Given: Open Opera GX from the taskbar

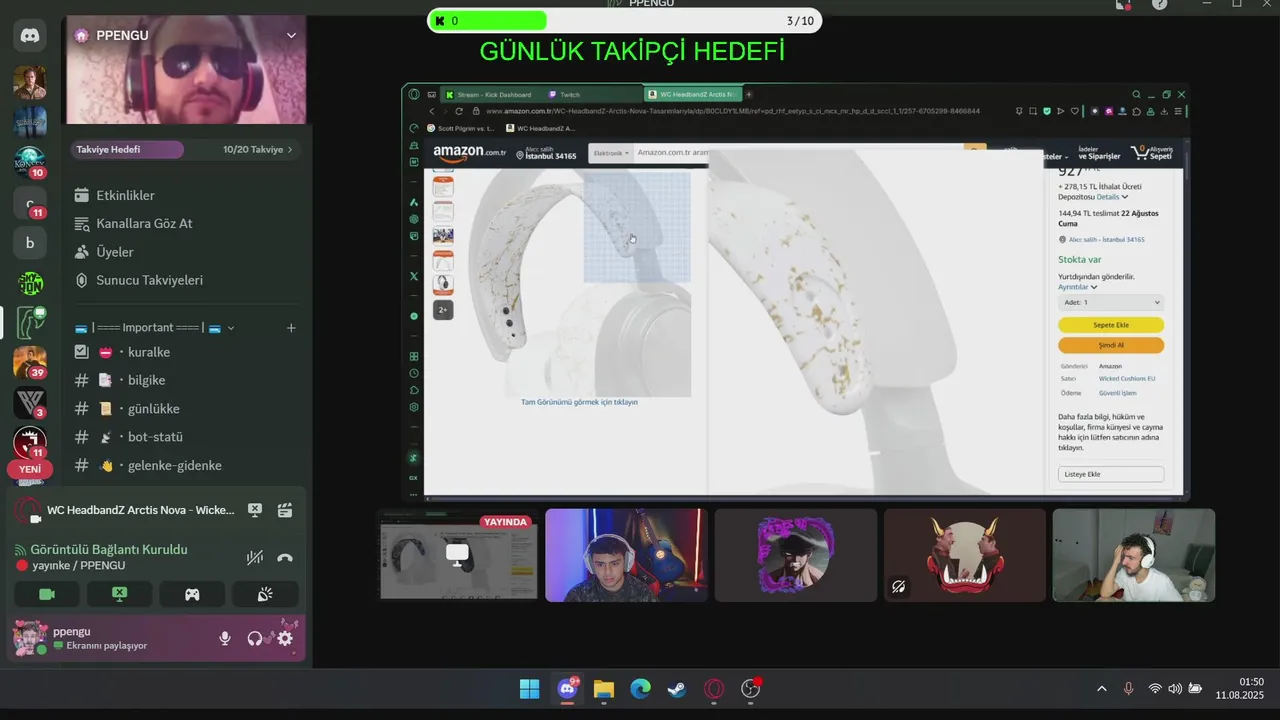Looking at the screenshot, I should (x=714, y=689).
